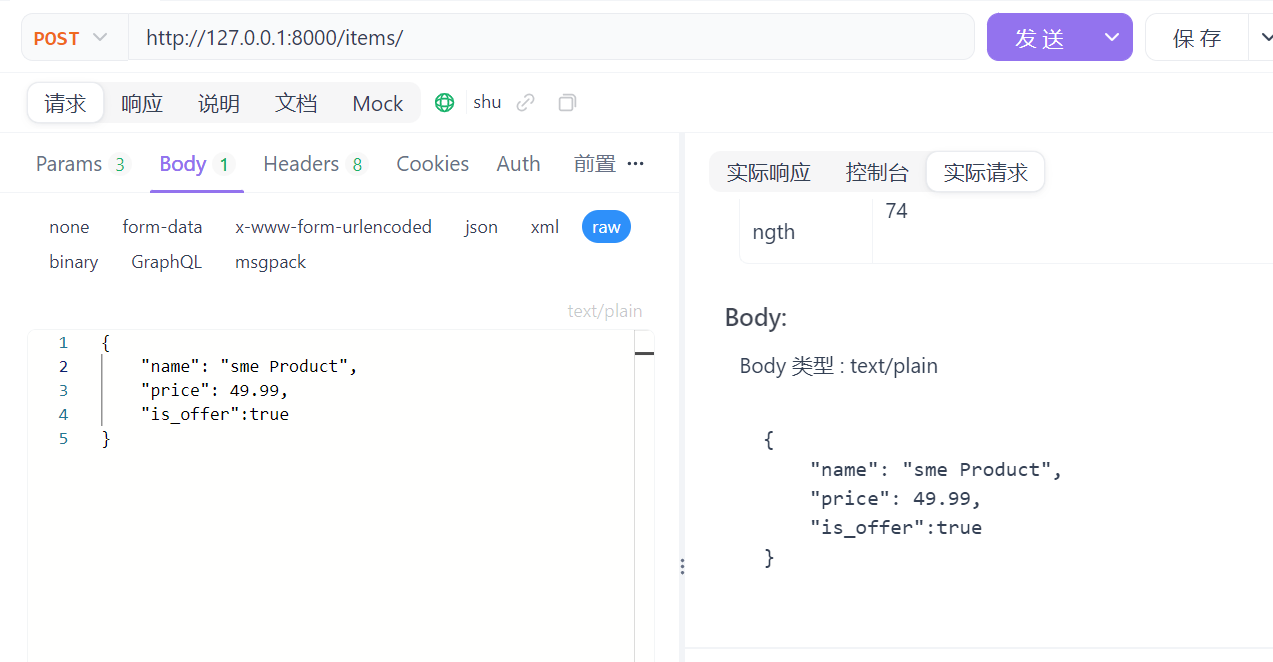The width and height of the screenshot is (1273, 662).
Task: Open the Cookies tab
Action: 432,164
